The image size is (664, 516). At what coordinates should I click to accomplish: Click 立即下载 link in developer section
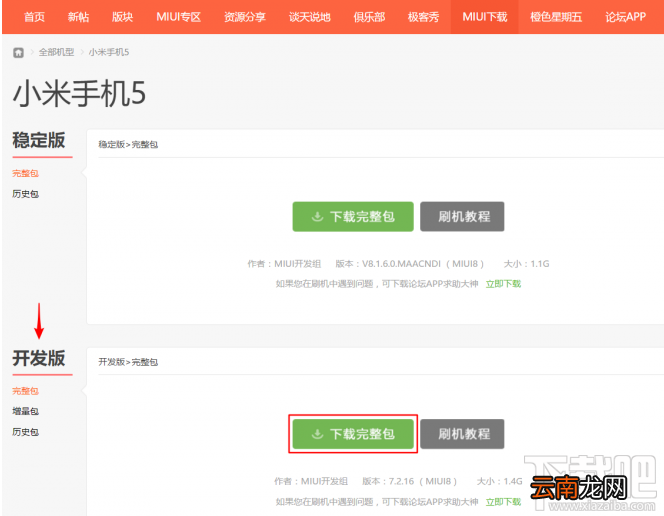pyautogui.click(x=503, y=502)
